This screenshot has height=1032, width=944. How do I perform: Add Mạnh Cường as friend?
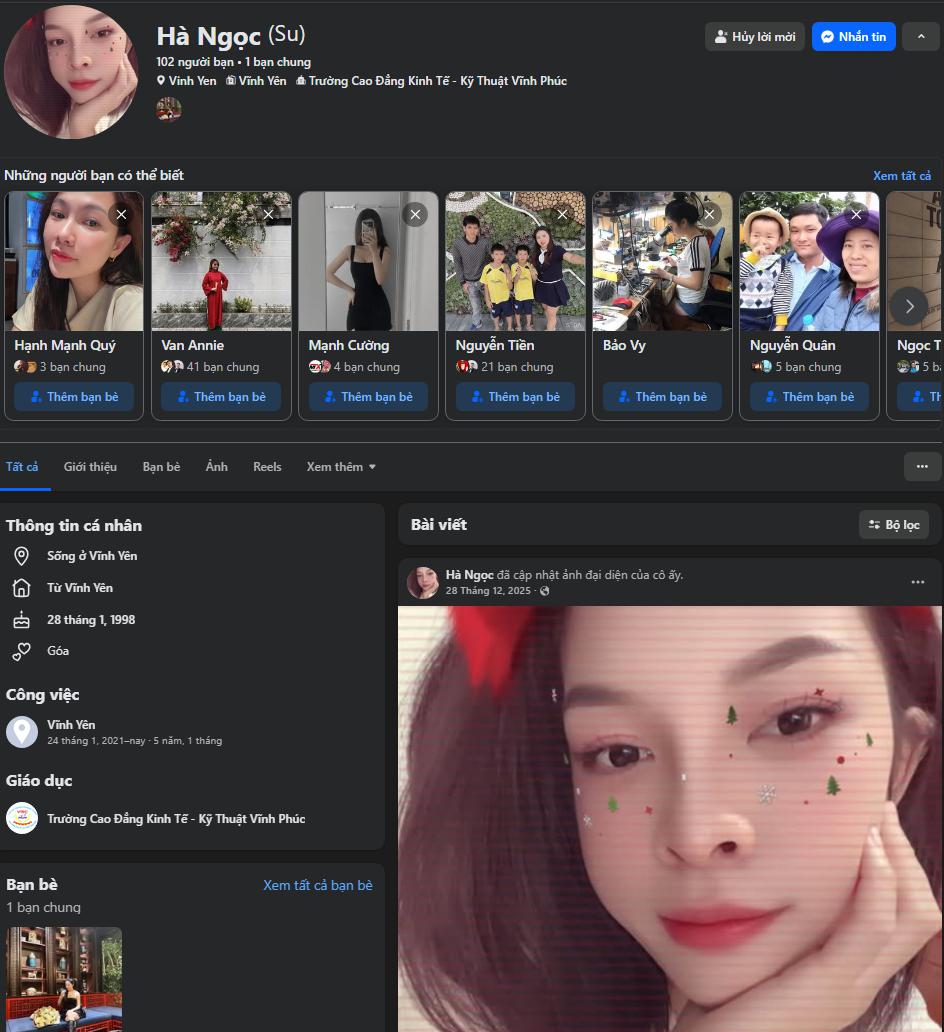(x=368, y=397)
